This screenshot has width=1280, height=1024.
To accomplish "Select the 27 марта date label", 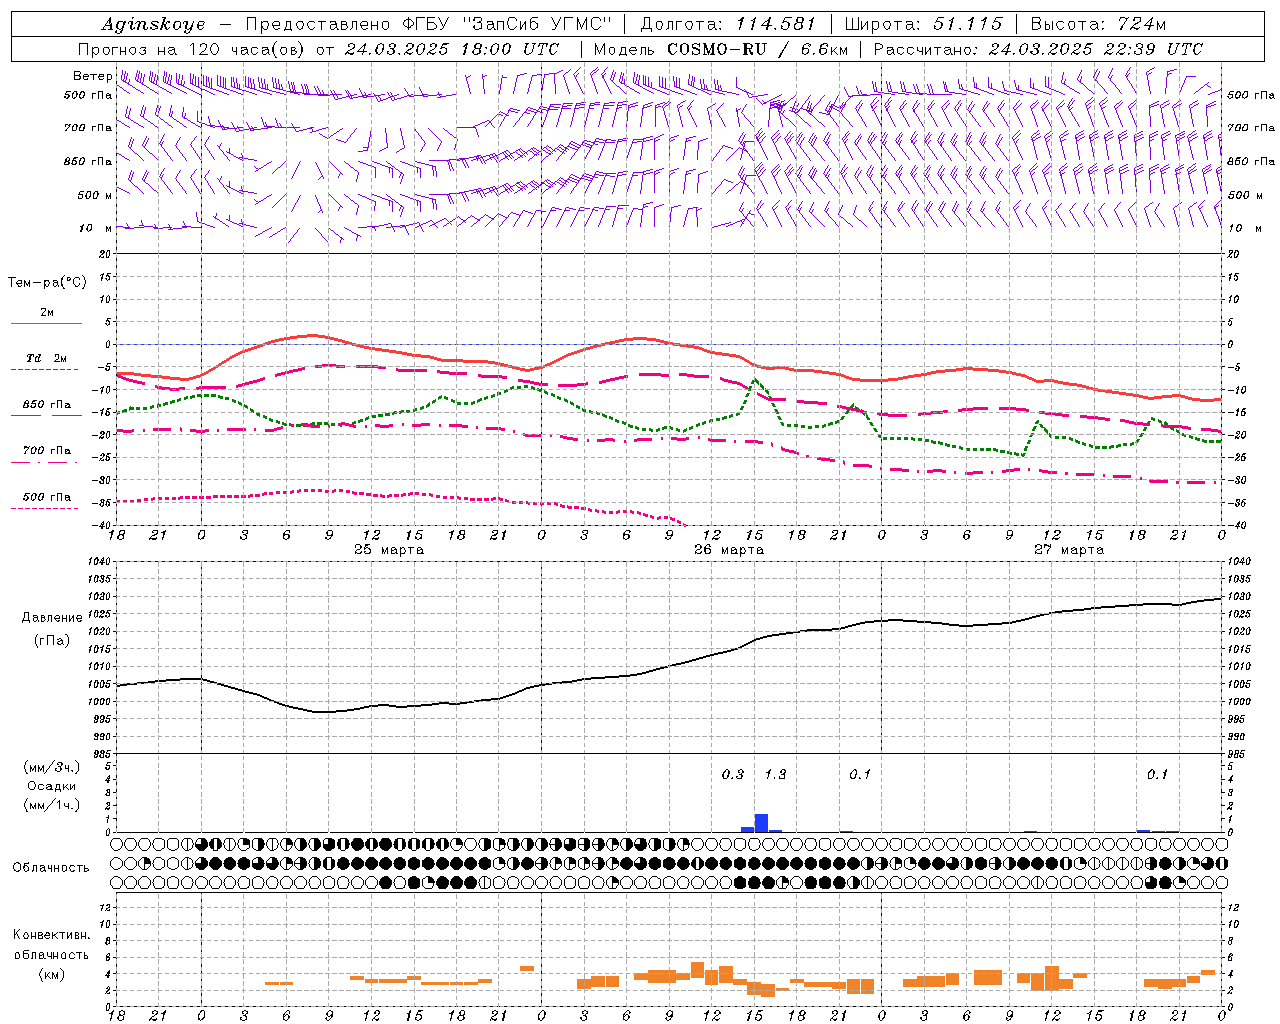I will pos(1069,550).
